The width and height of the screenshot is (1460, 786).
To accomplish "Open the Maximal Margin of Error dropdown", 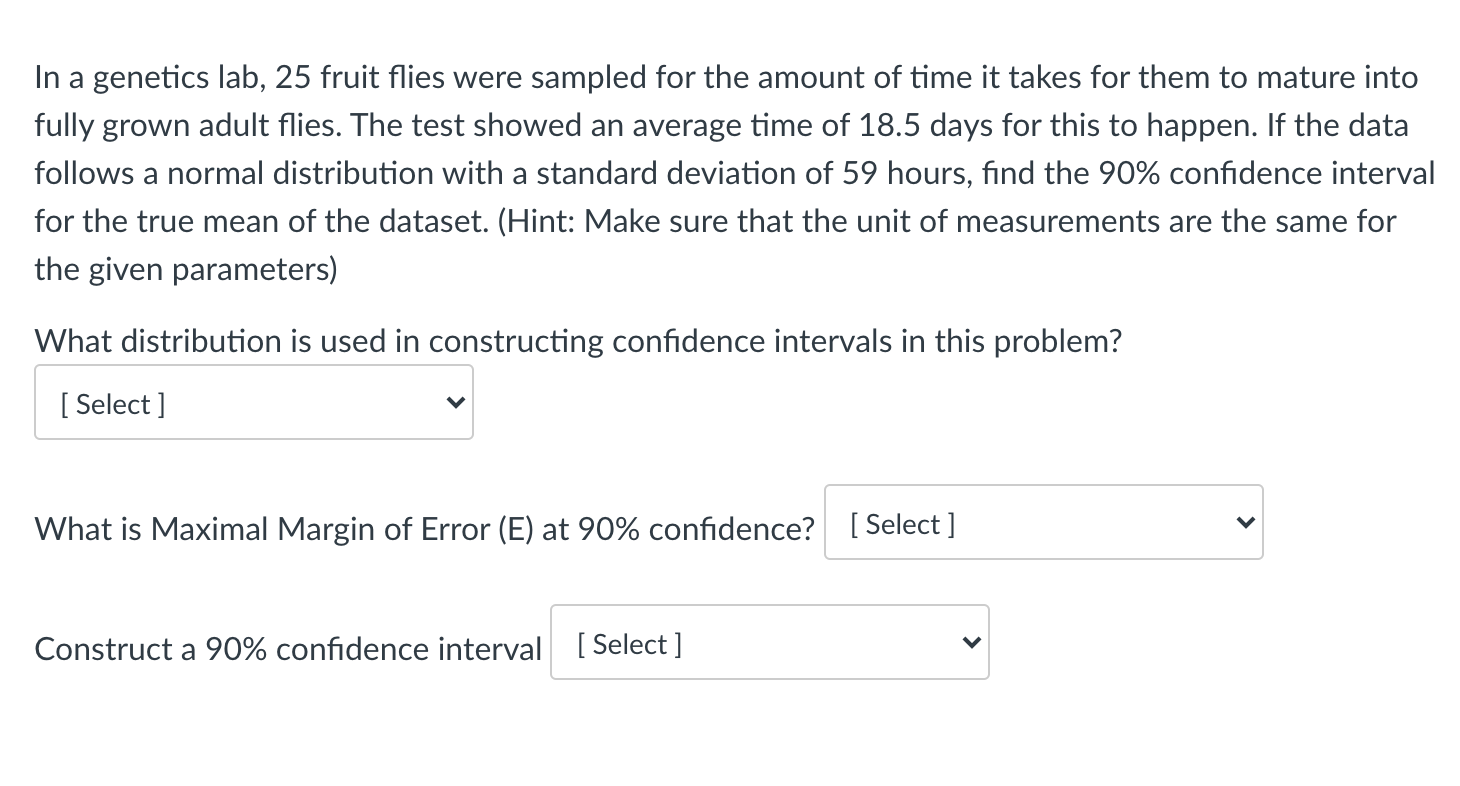I will 1043,522.
